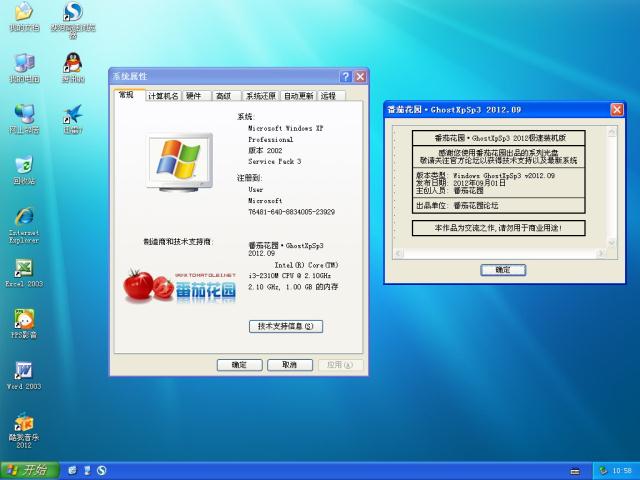Switch to the 远程 tab
The image size is (640, 480).
pyautogui.click(x=331, y=96)
